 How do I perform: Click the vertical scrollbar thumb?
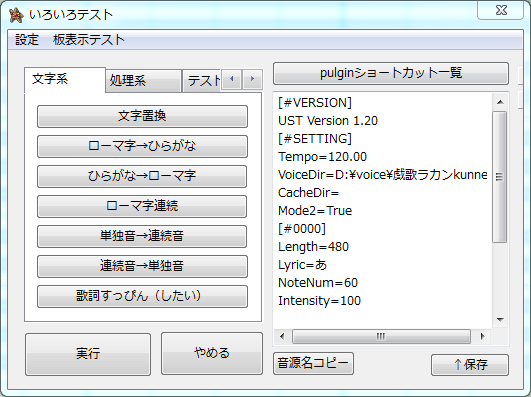tap(500, 177)
